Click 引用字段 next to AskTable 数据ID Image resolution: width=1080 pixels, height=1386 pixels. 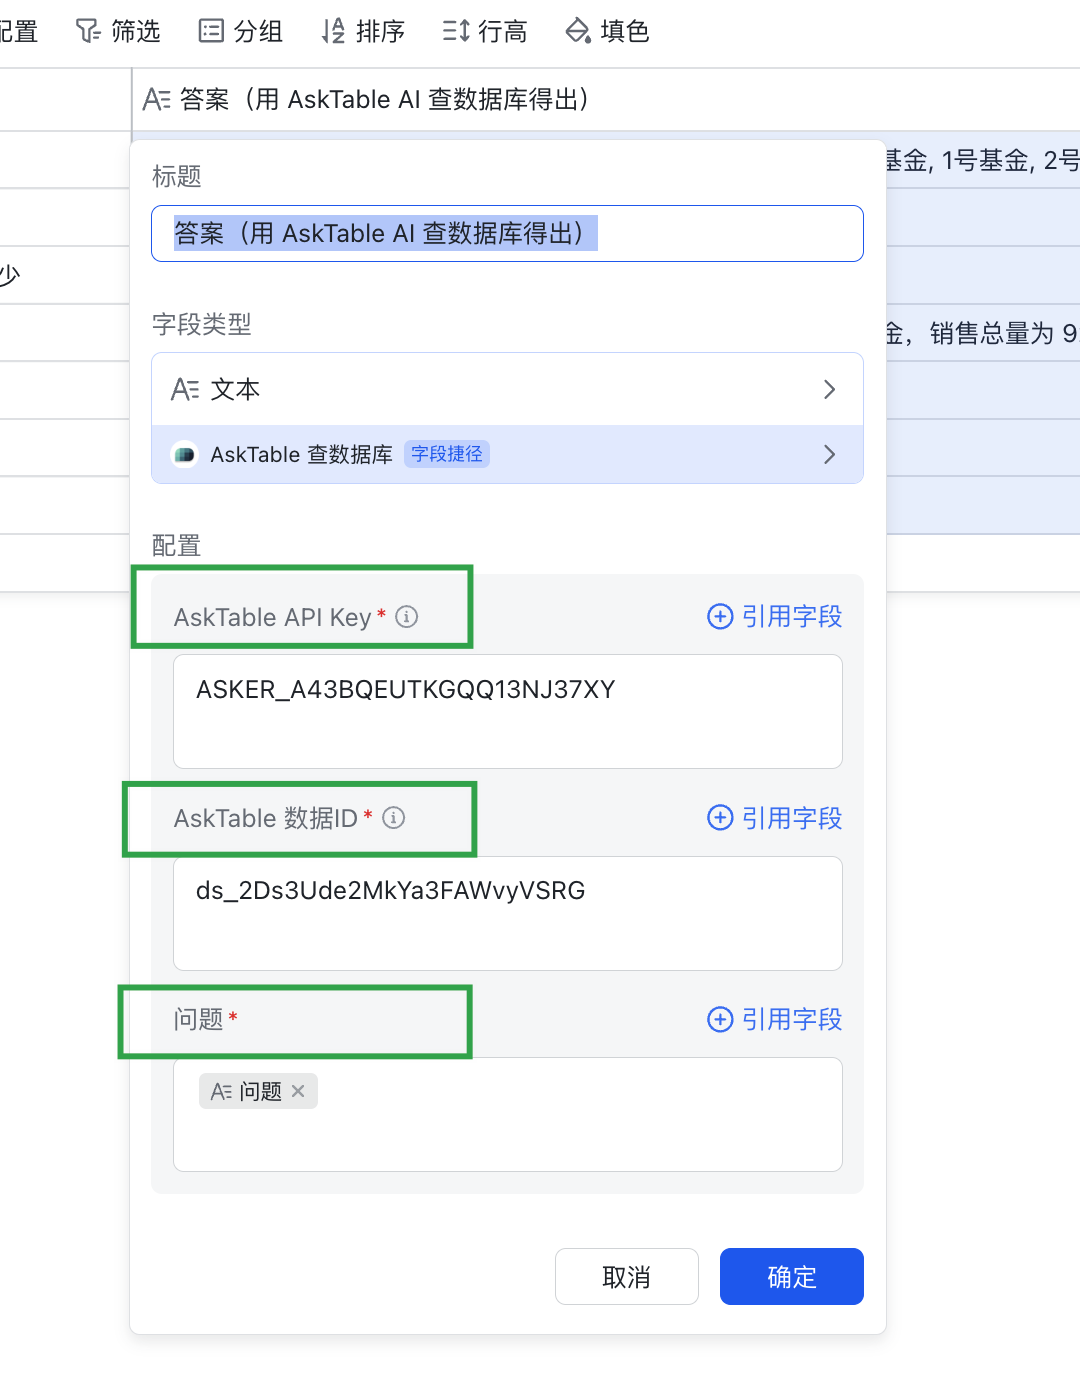[775, 818]
